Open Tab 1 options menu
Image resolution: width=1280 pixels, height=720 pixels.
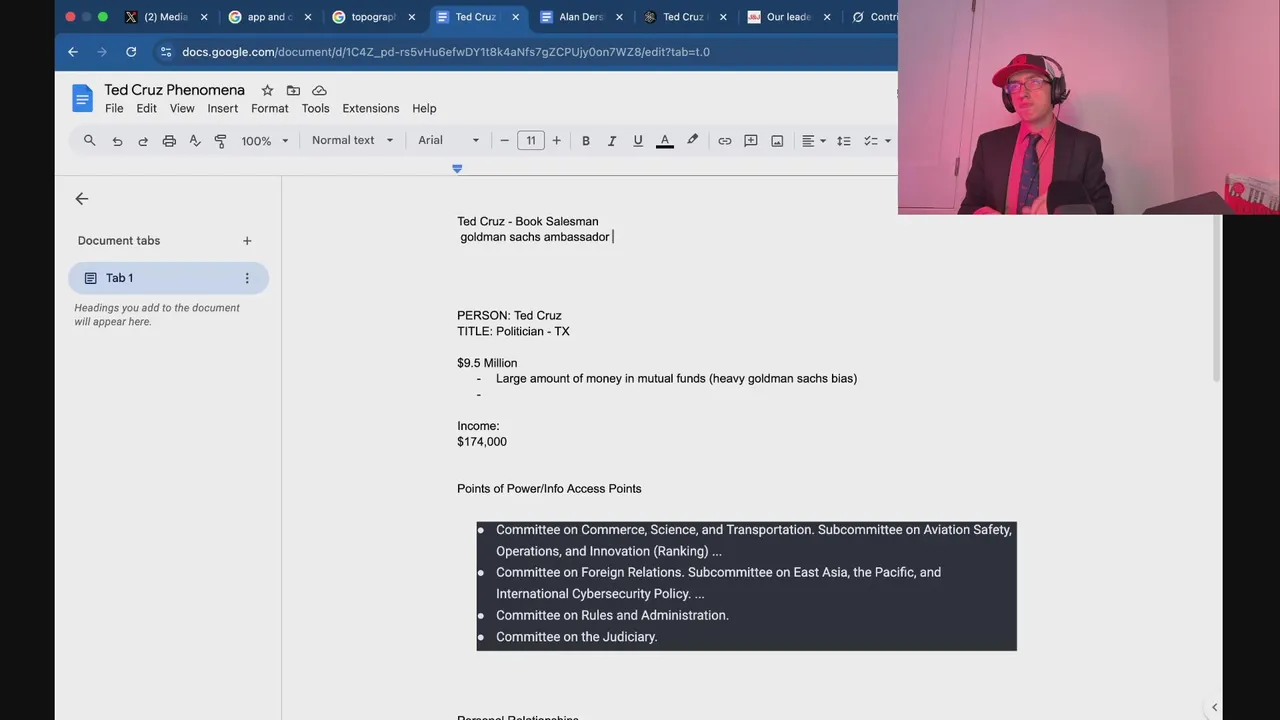(247, 278)
